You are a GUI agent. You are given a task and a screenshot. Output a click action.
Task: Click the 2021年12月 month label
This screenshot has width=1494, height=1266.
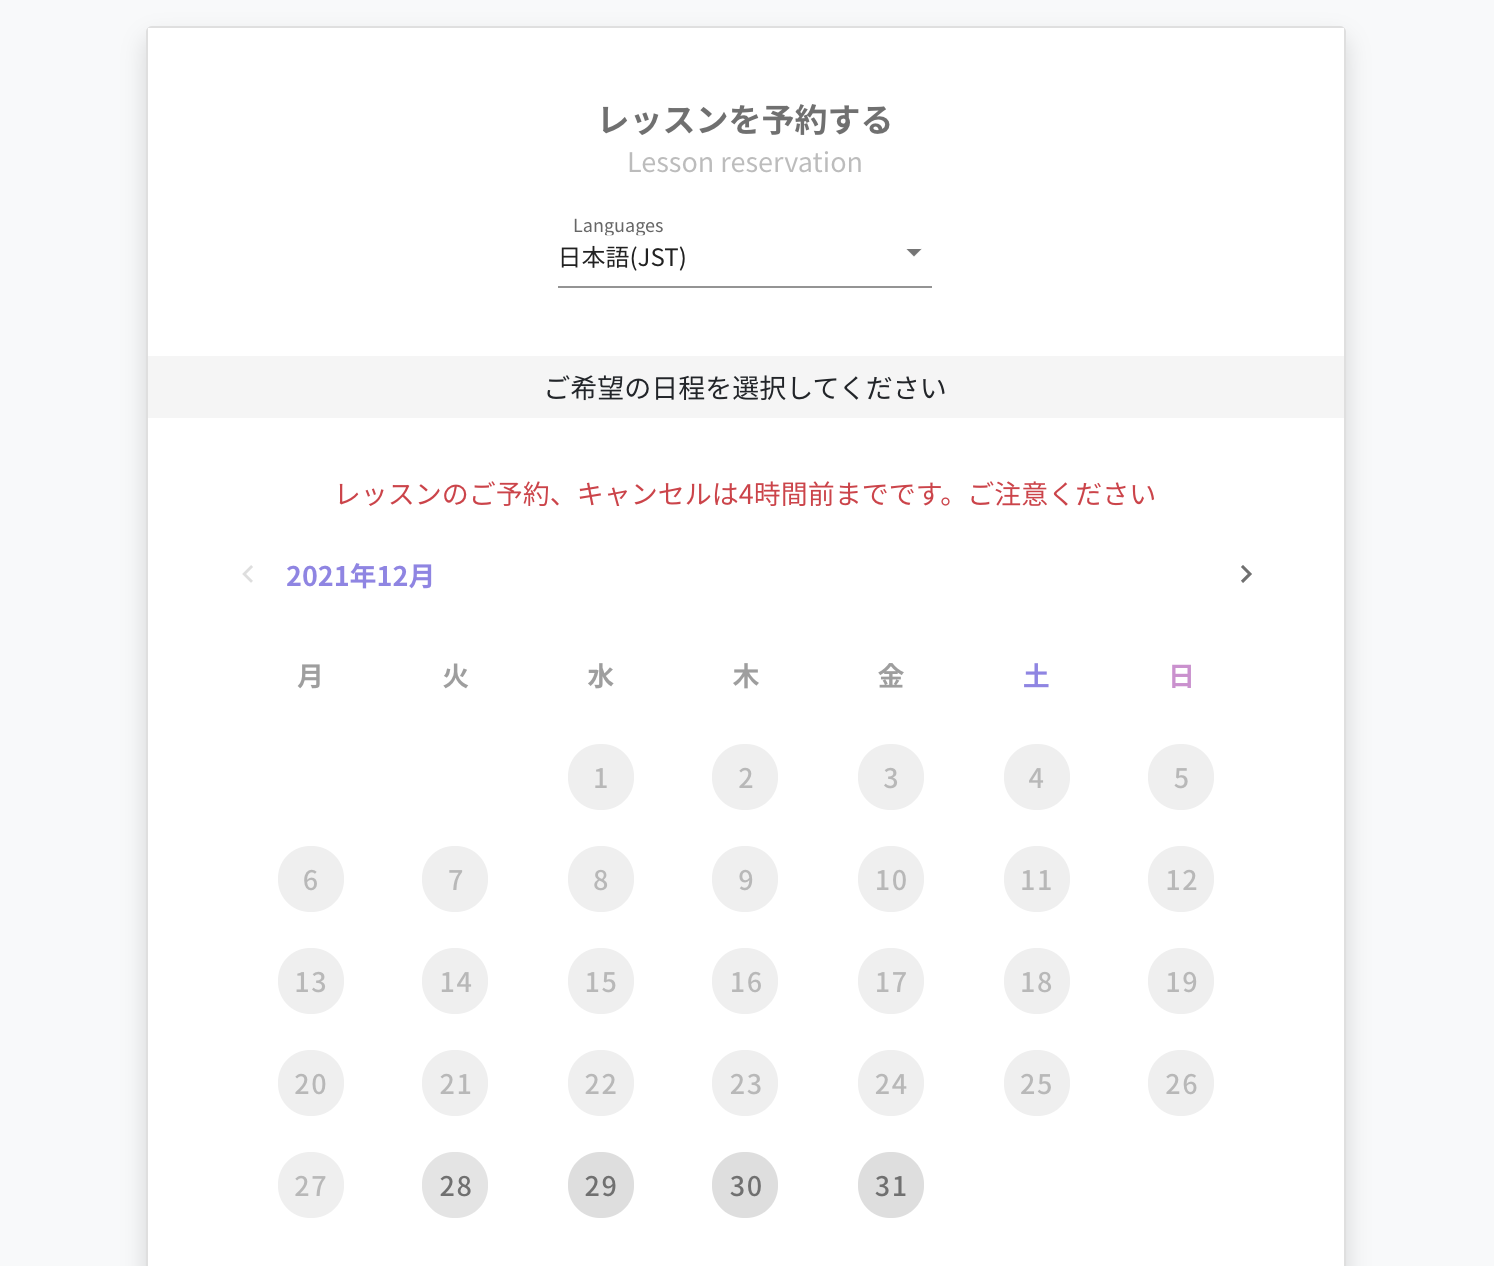360,576
